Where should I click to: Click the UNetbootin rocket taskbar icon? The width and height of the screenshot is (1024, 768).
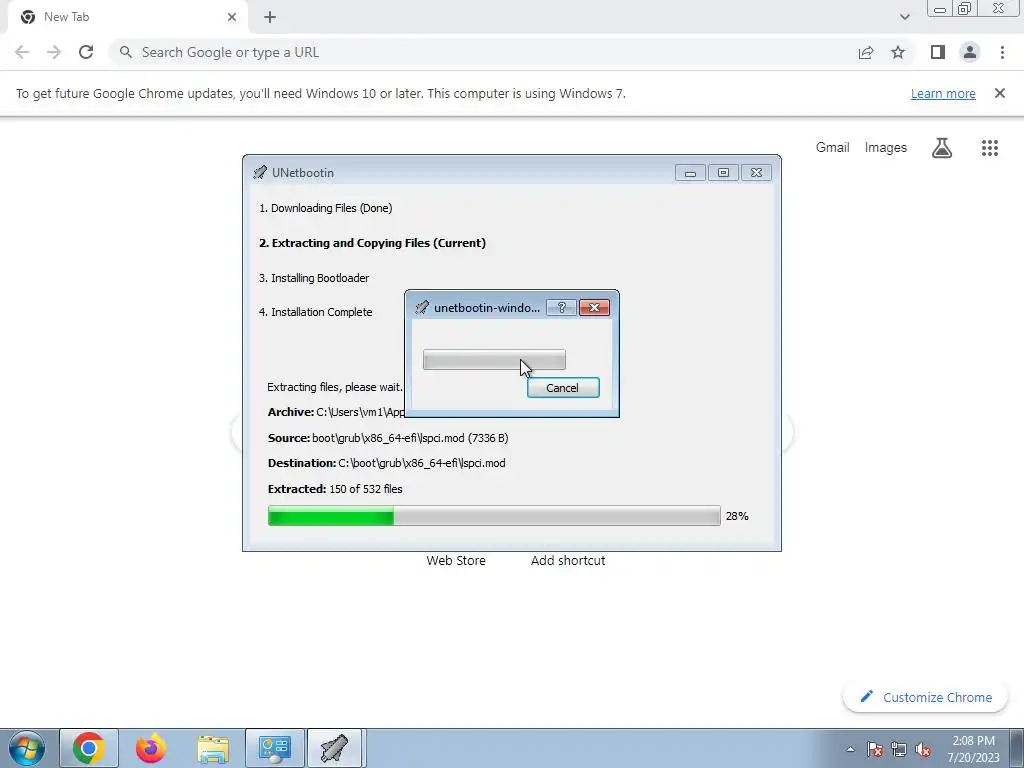tap(334, 748)
